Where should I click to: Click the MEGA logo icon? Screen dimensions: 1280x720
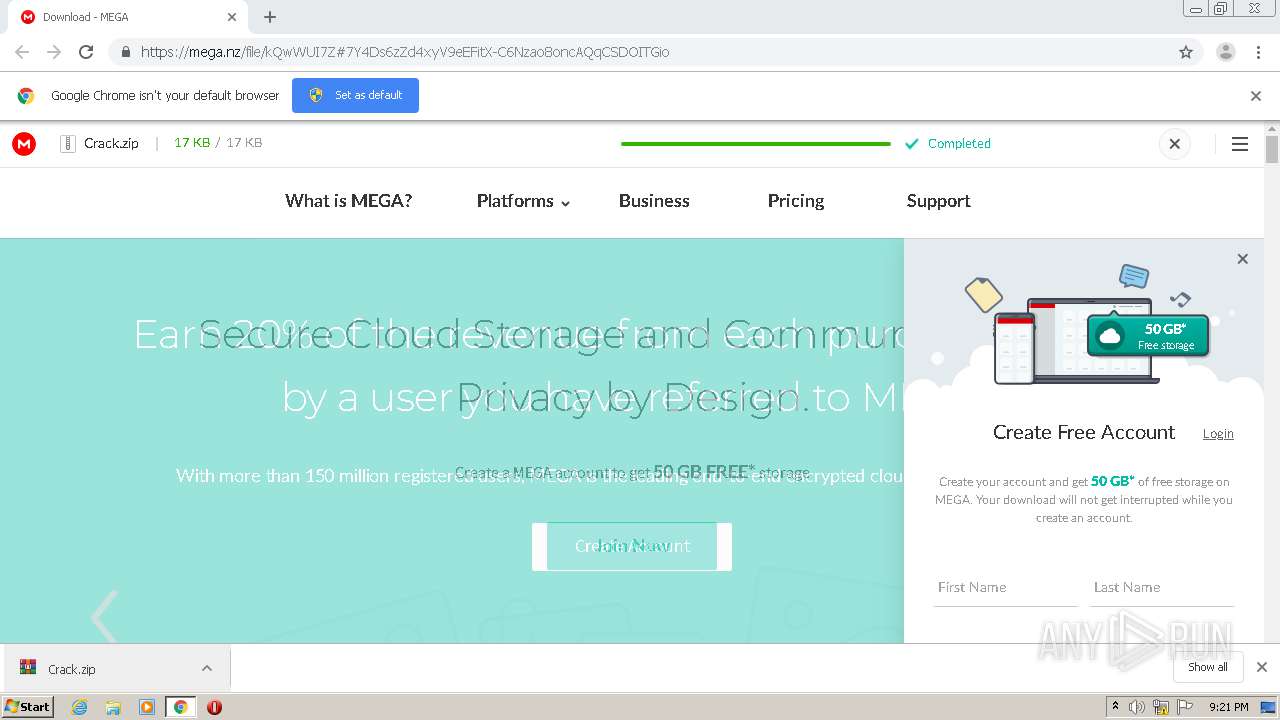(x=24, y=144)
